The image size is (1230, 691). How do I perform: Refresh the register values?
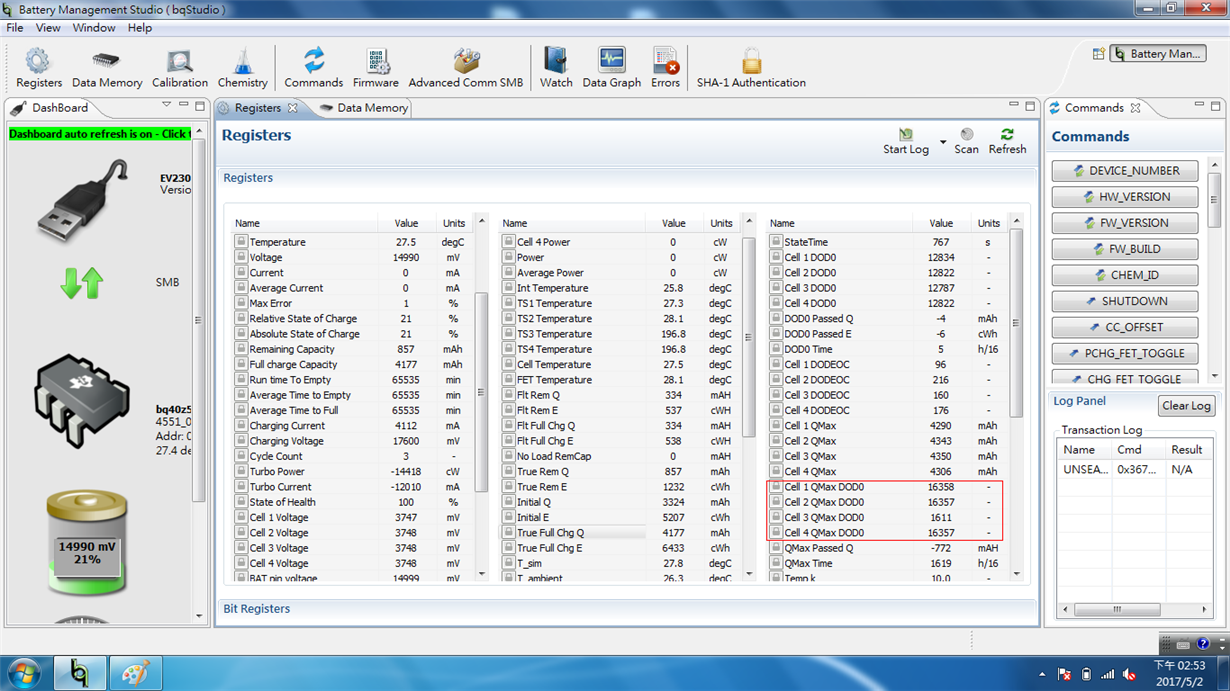coord(1007,141)
